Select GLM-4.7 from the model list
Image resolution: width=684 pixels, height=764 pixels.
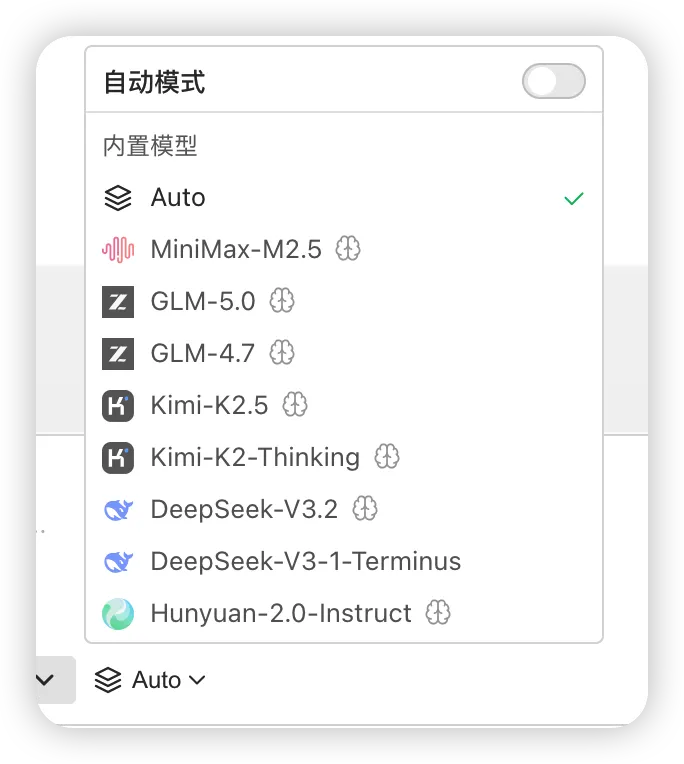(x=203, y=353)
